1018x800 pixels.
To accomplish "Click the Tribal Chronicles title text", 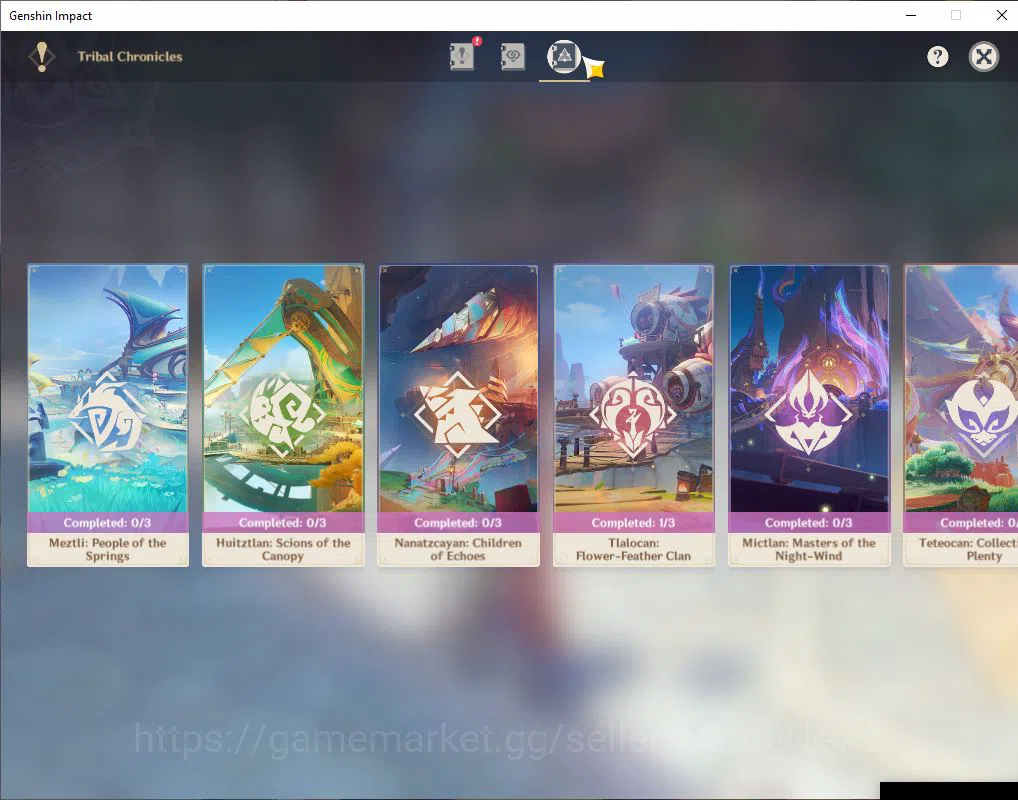I will click(130, 56).
